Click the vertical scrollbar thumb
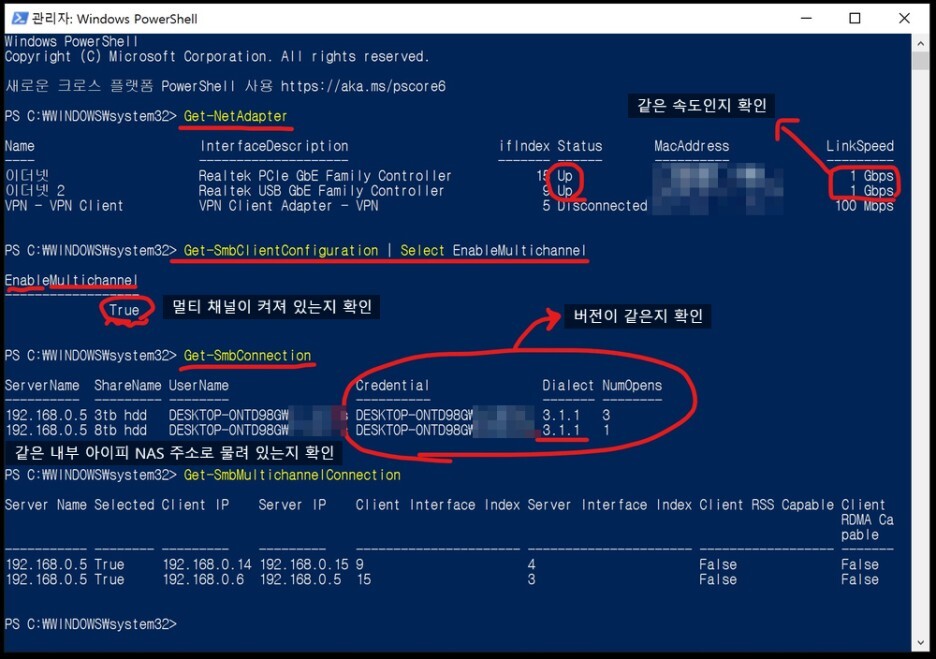936x659 pixels. (x=920, y=60)
